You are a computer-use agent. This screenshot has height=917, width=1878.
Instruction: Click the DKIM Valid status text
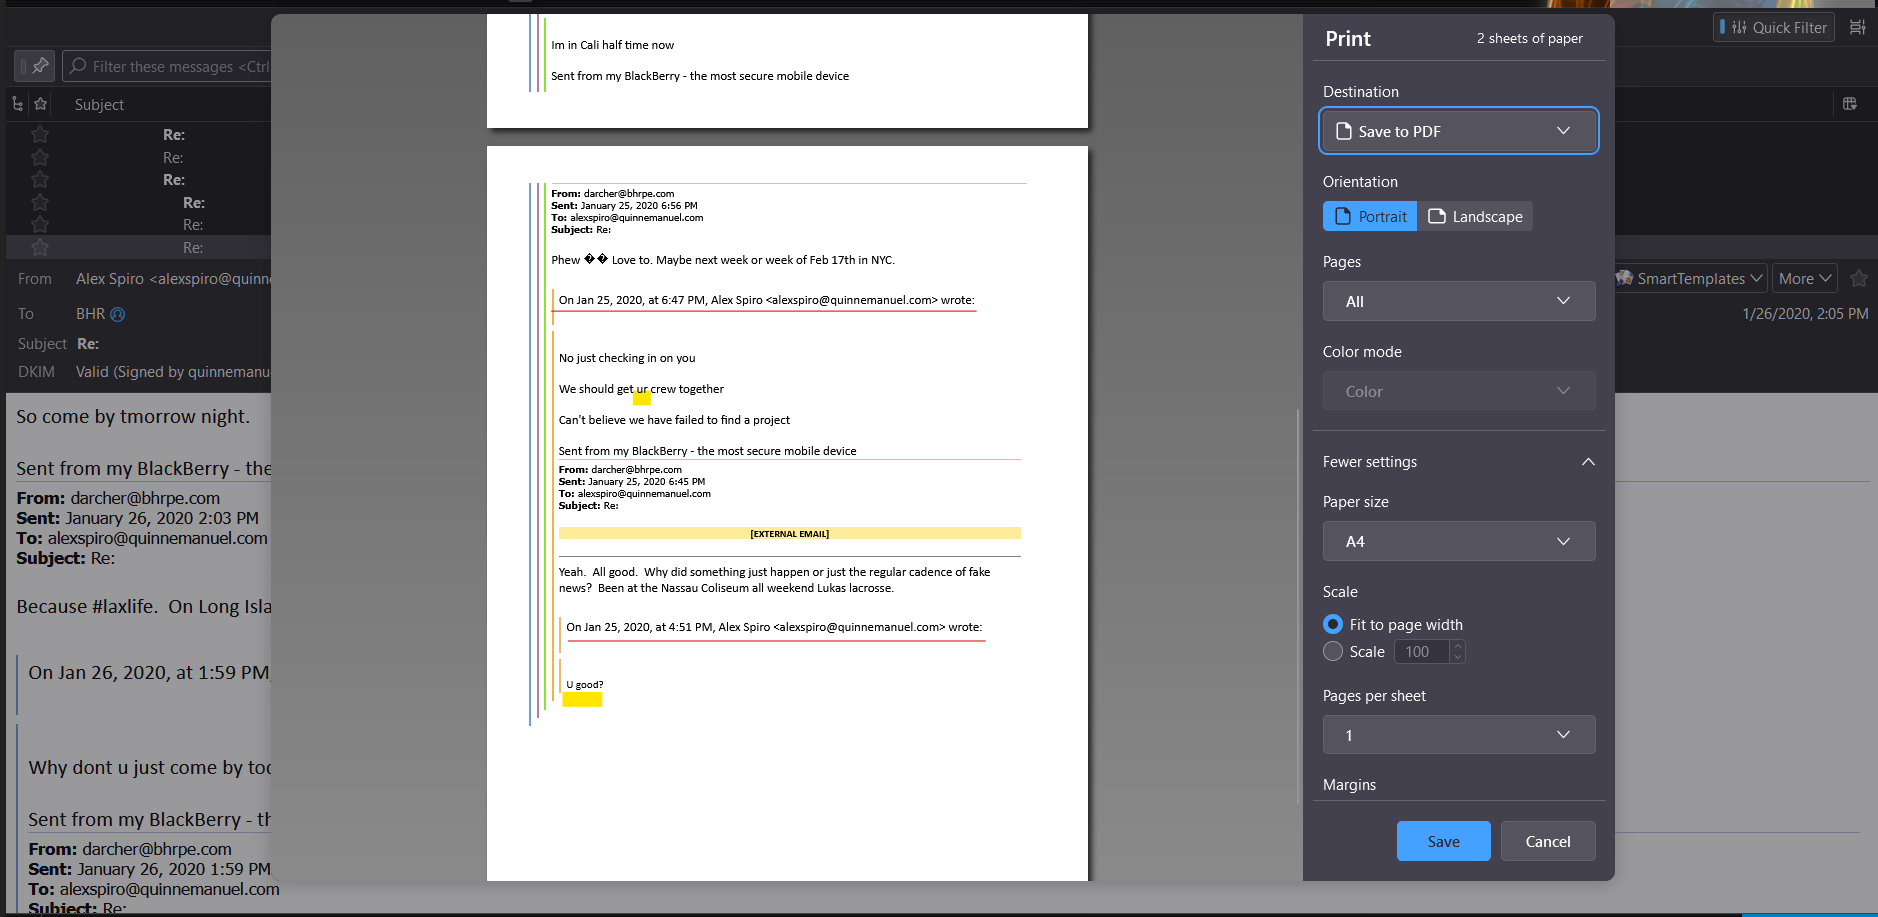pyautogui.click(x=173, y=372)
